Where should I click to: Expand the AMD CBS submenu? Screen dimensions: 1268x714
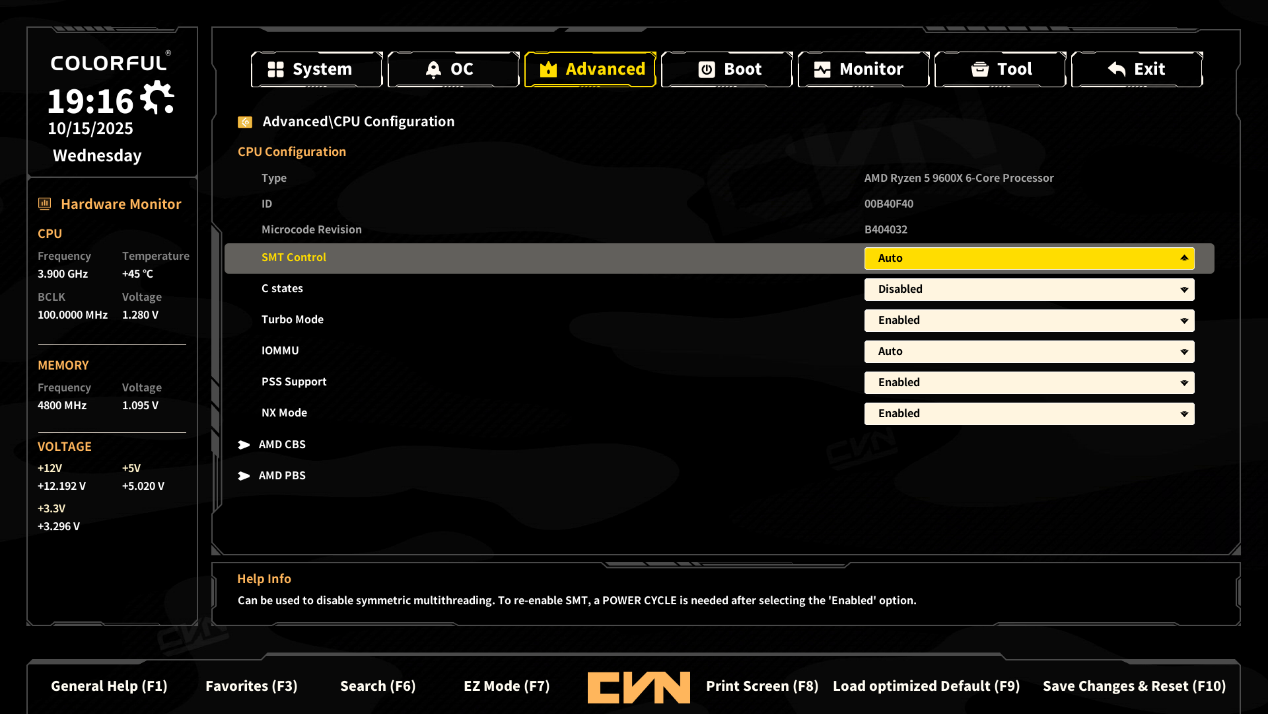tap(282, 445)
